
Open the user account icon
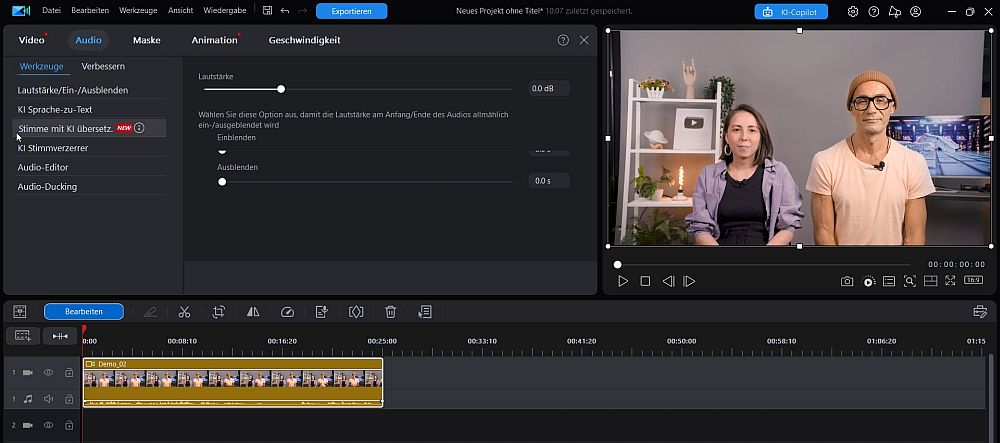[916, 11]
